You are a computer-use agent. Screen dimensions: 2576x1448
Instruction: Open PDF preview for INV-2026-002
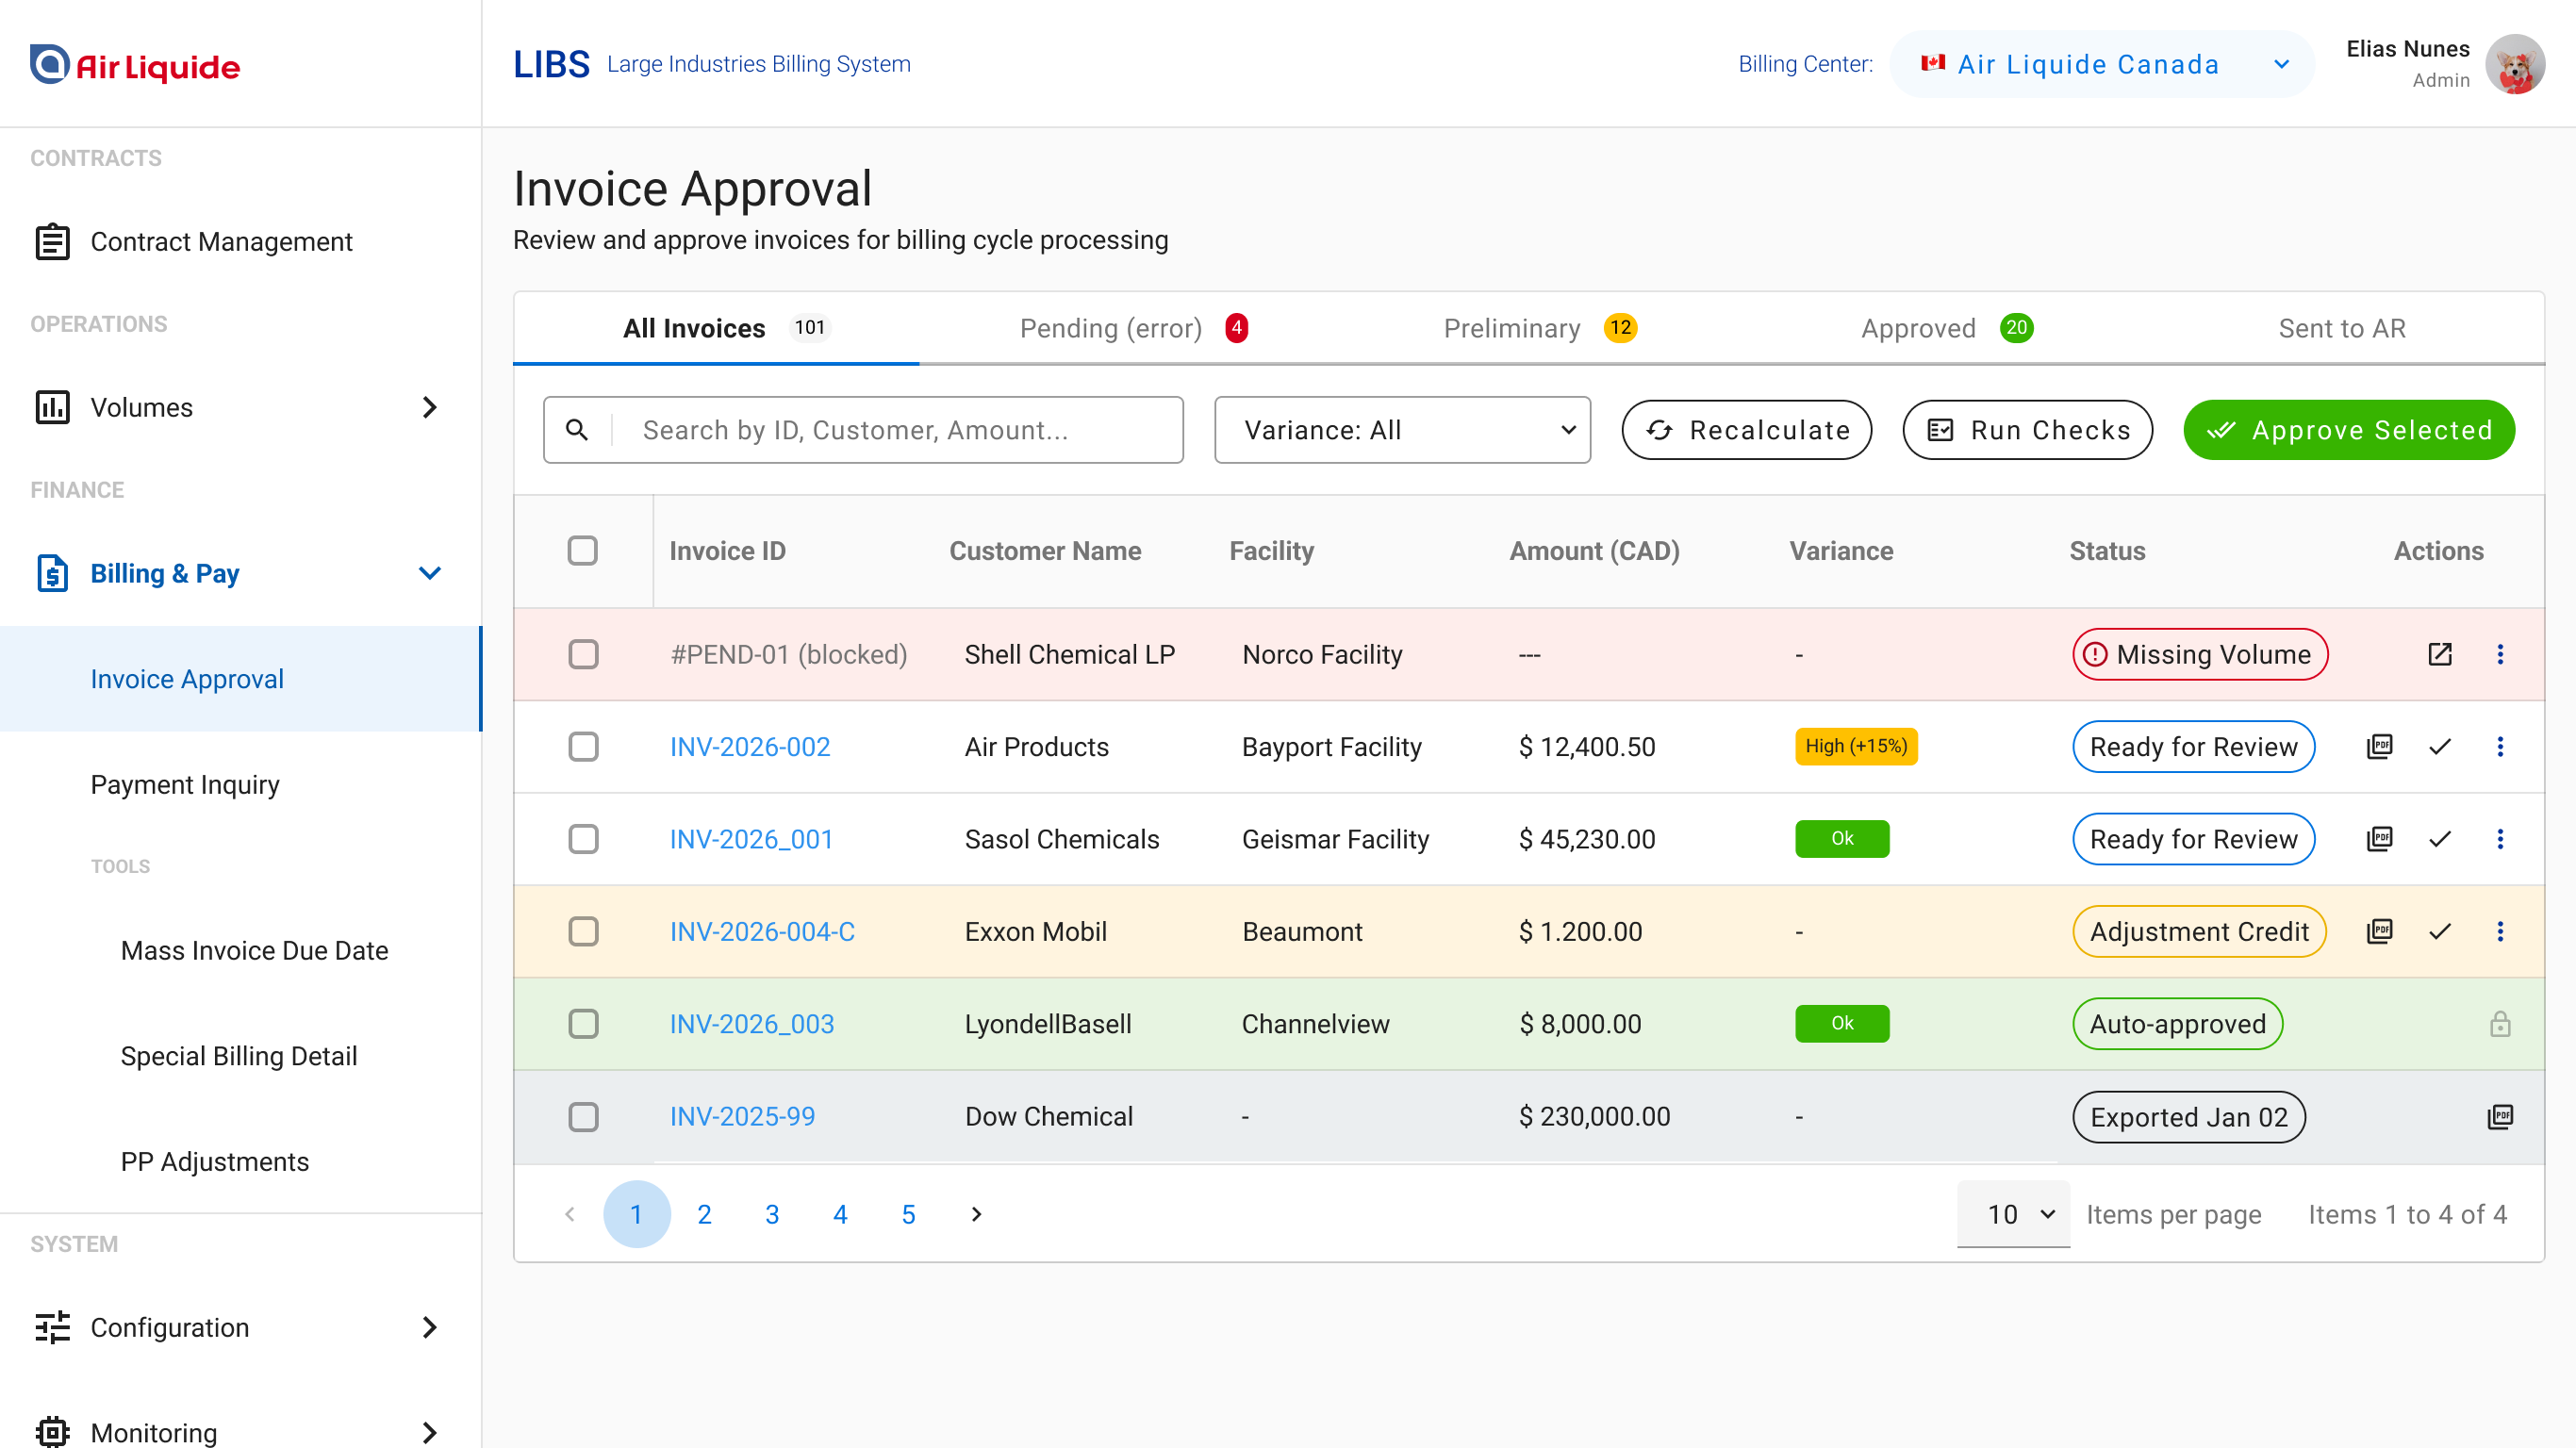(2381, 746)
